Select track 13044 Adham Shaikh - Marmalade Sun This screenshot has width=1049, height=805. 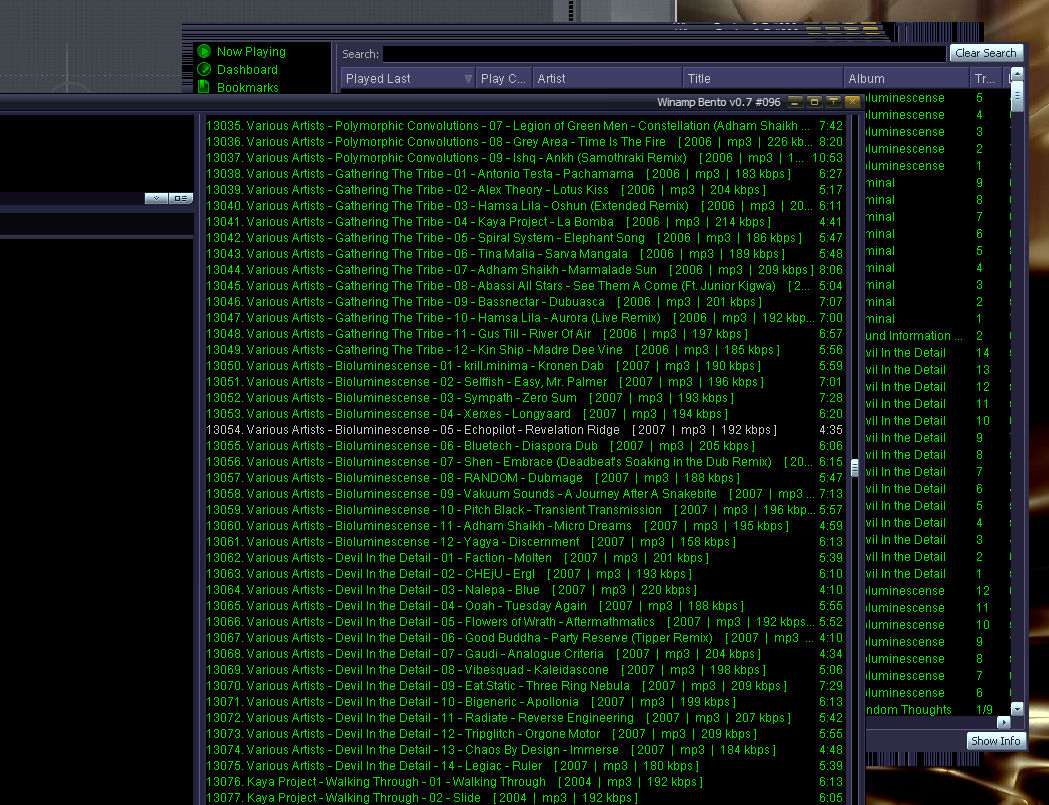[524, 270]
